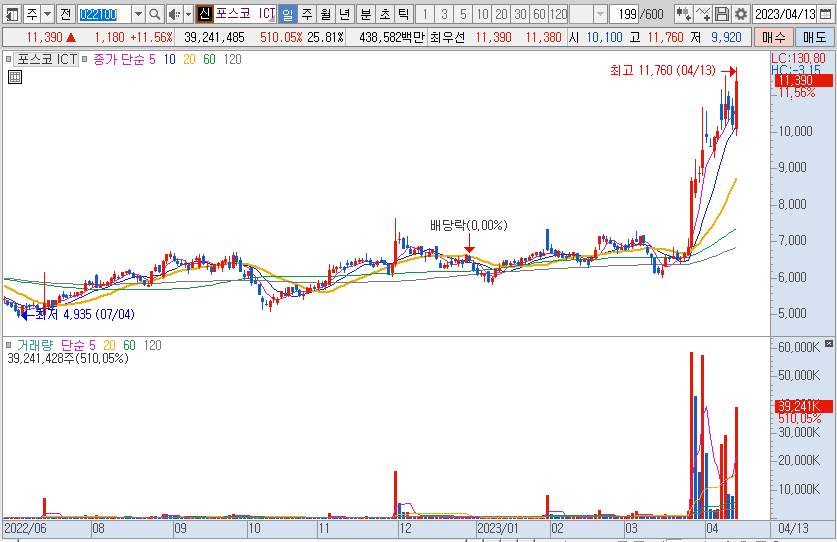Switch to 틱 tick chart period

click(404, 14)
